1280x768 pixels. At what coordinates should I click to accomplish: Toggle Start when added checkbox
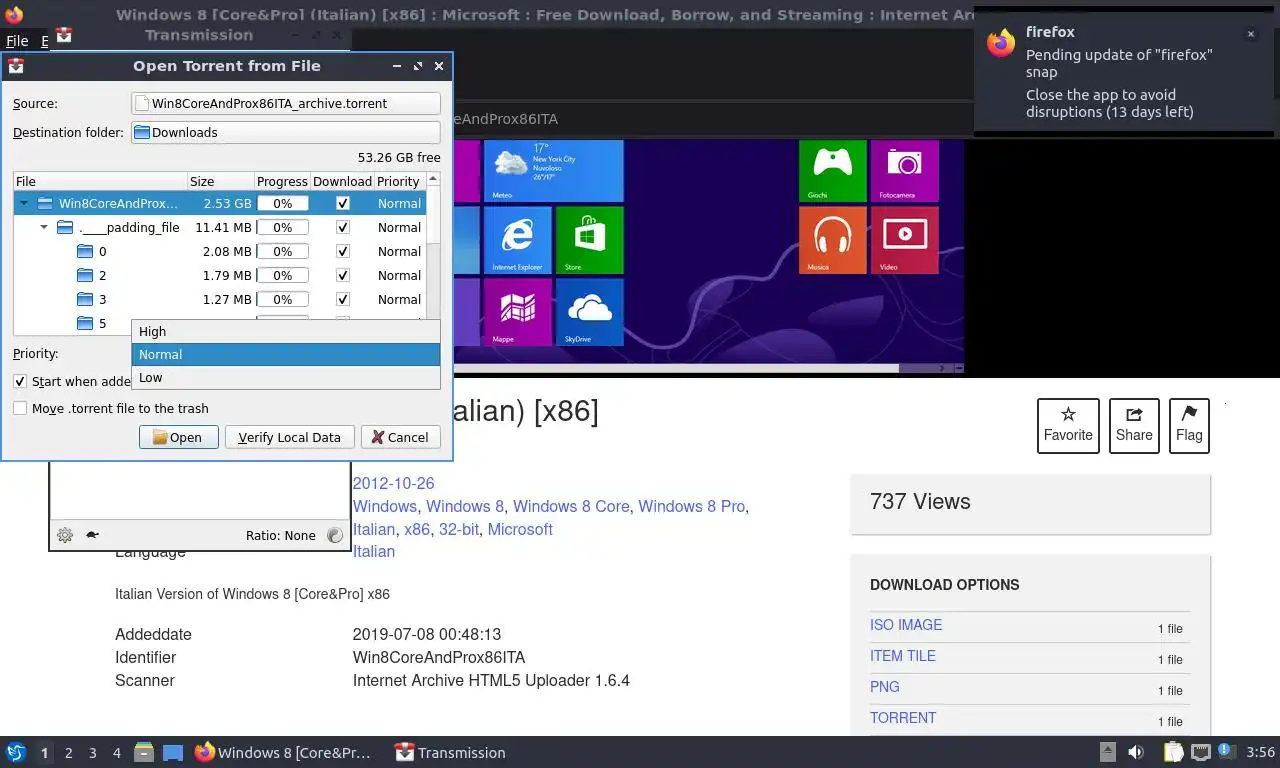(x=20, y=381)
